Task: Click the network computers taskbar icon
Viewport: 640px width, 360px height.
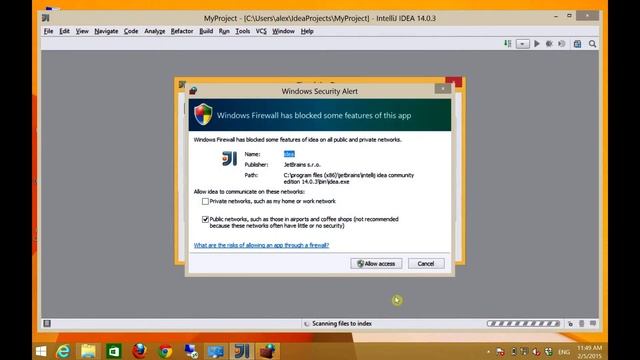Action: [x=191, y=351]
